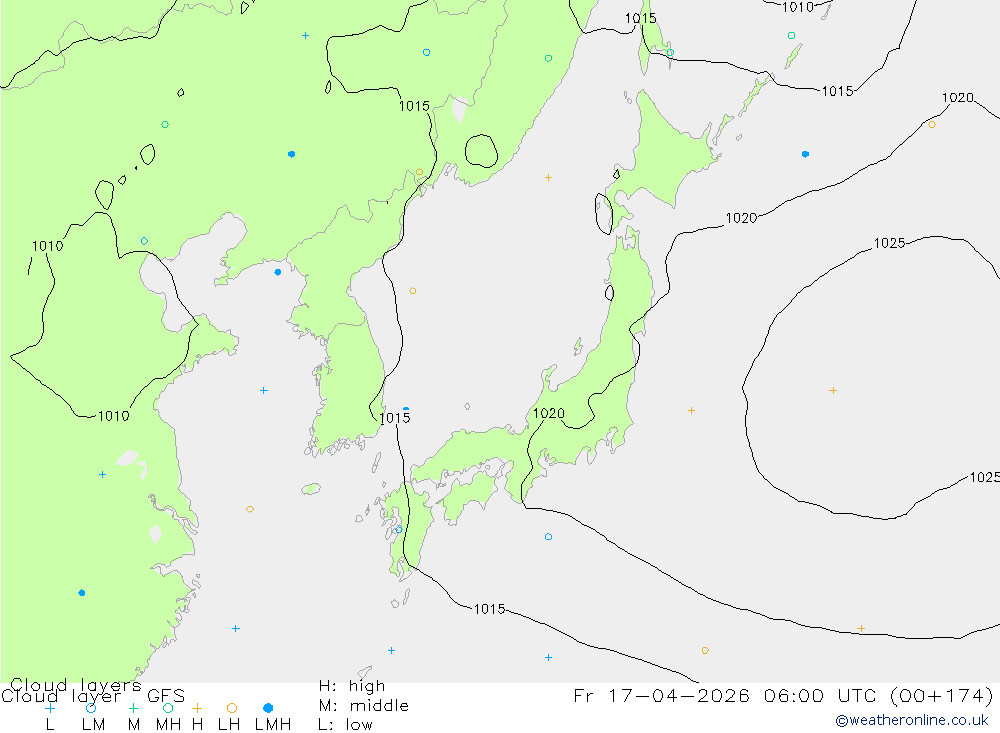Click the blue plus L legend symbol

[50, 708]
